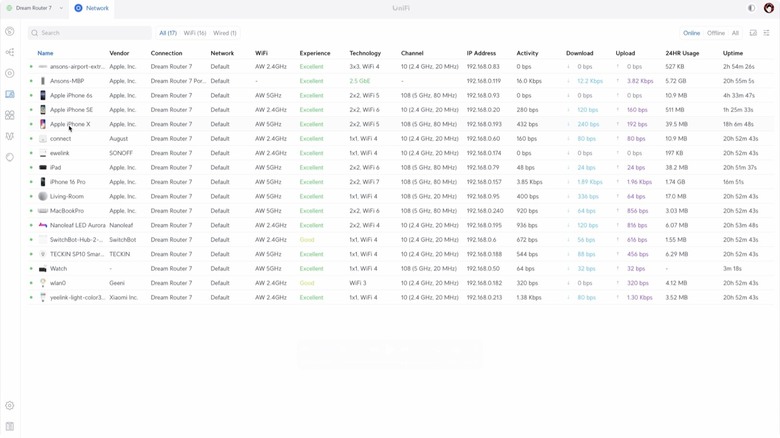
Task: Click the yeelink-light device icon
Action: [43, 297]
